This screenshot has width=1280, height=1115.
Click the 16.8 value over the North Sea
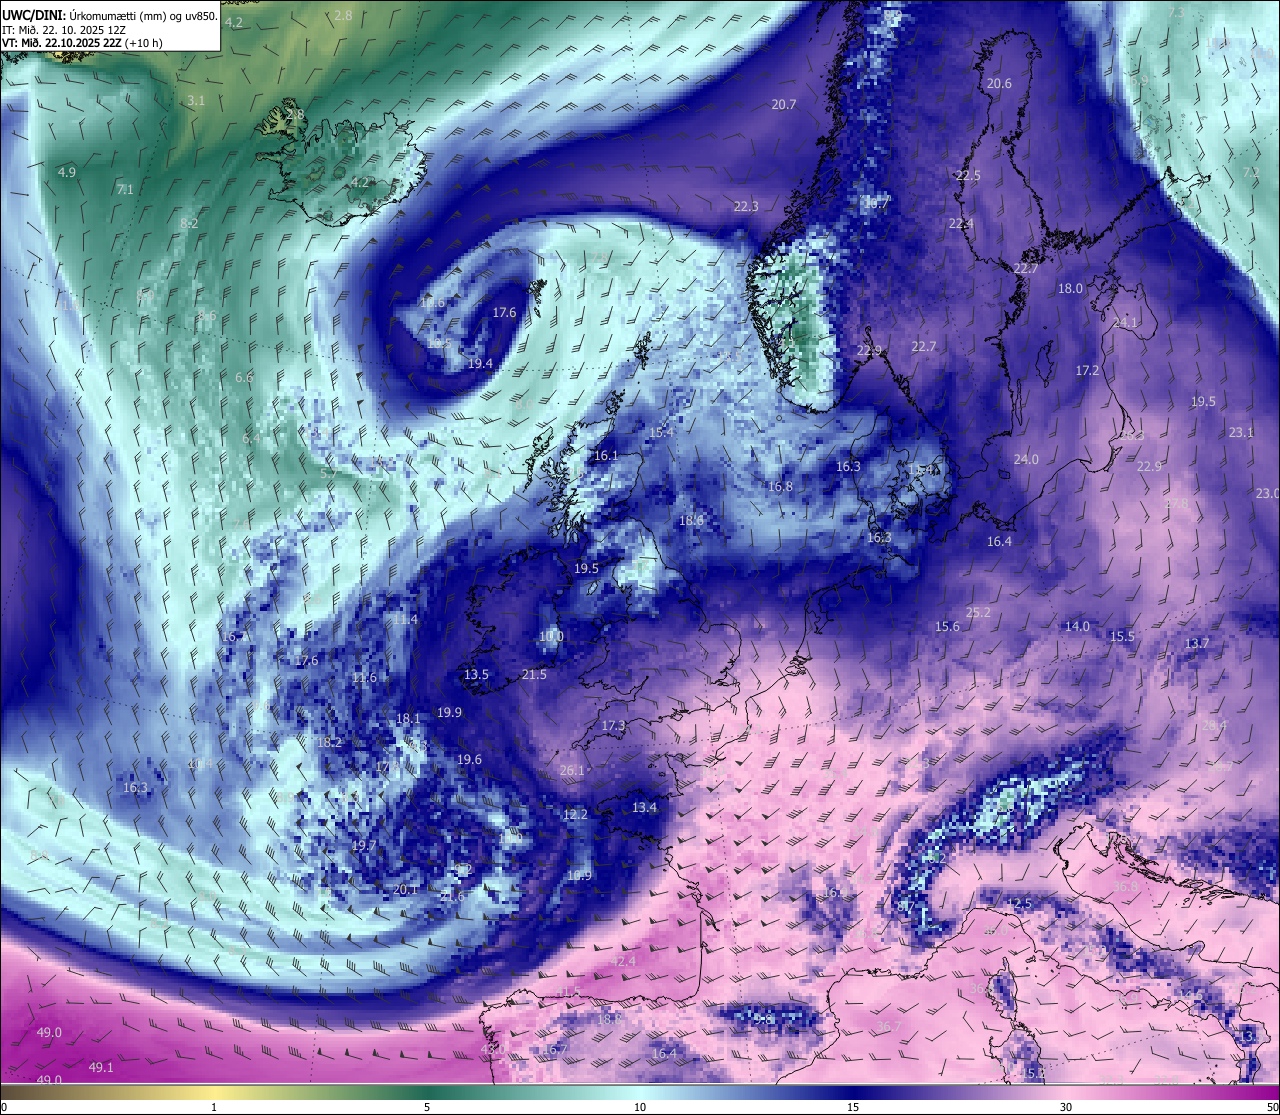(x=780, y=487)
